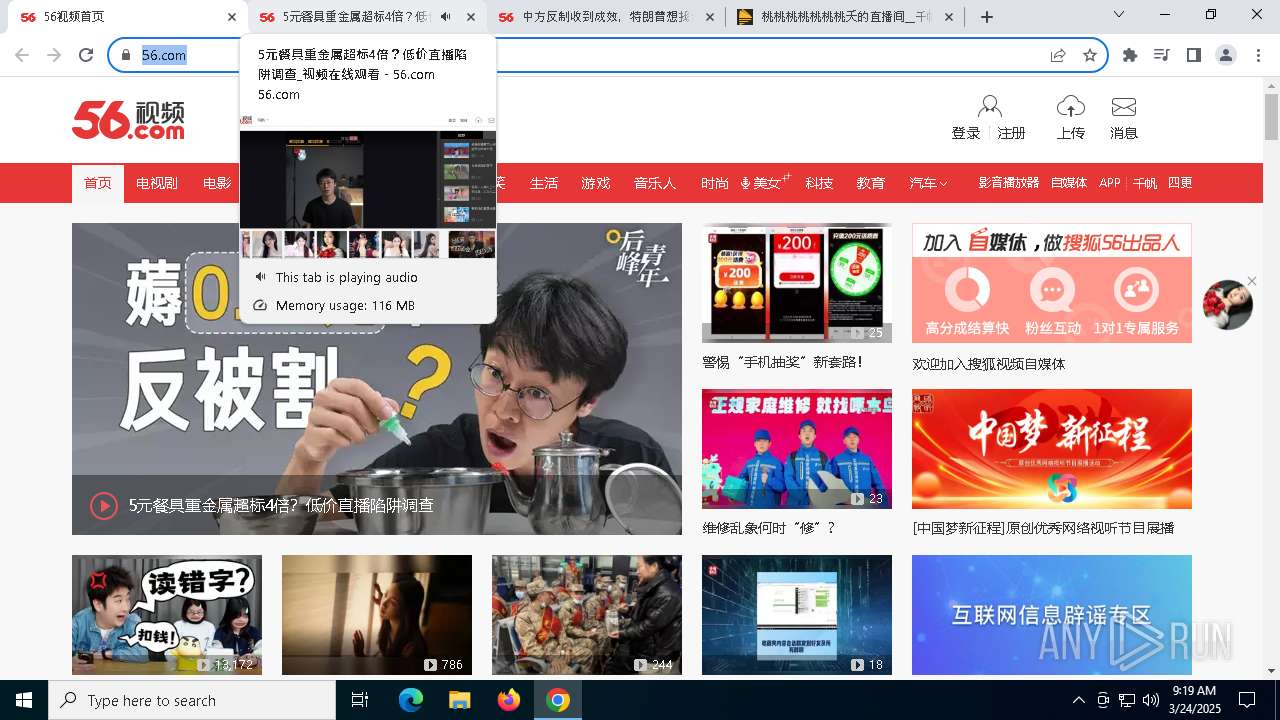Switch to the 桃桃桃 直播间 browser tab
Screen dimensions: 1280x720
(x=845, y=17)
